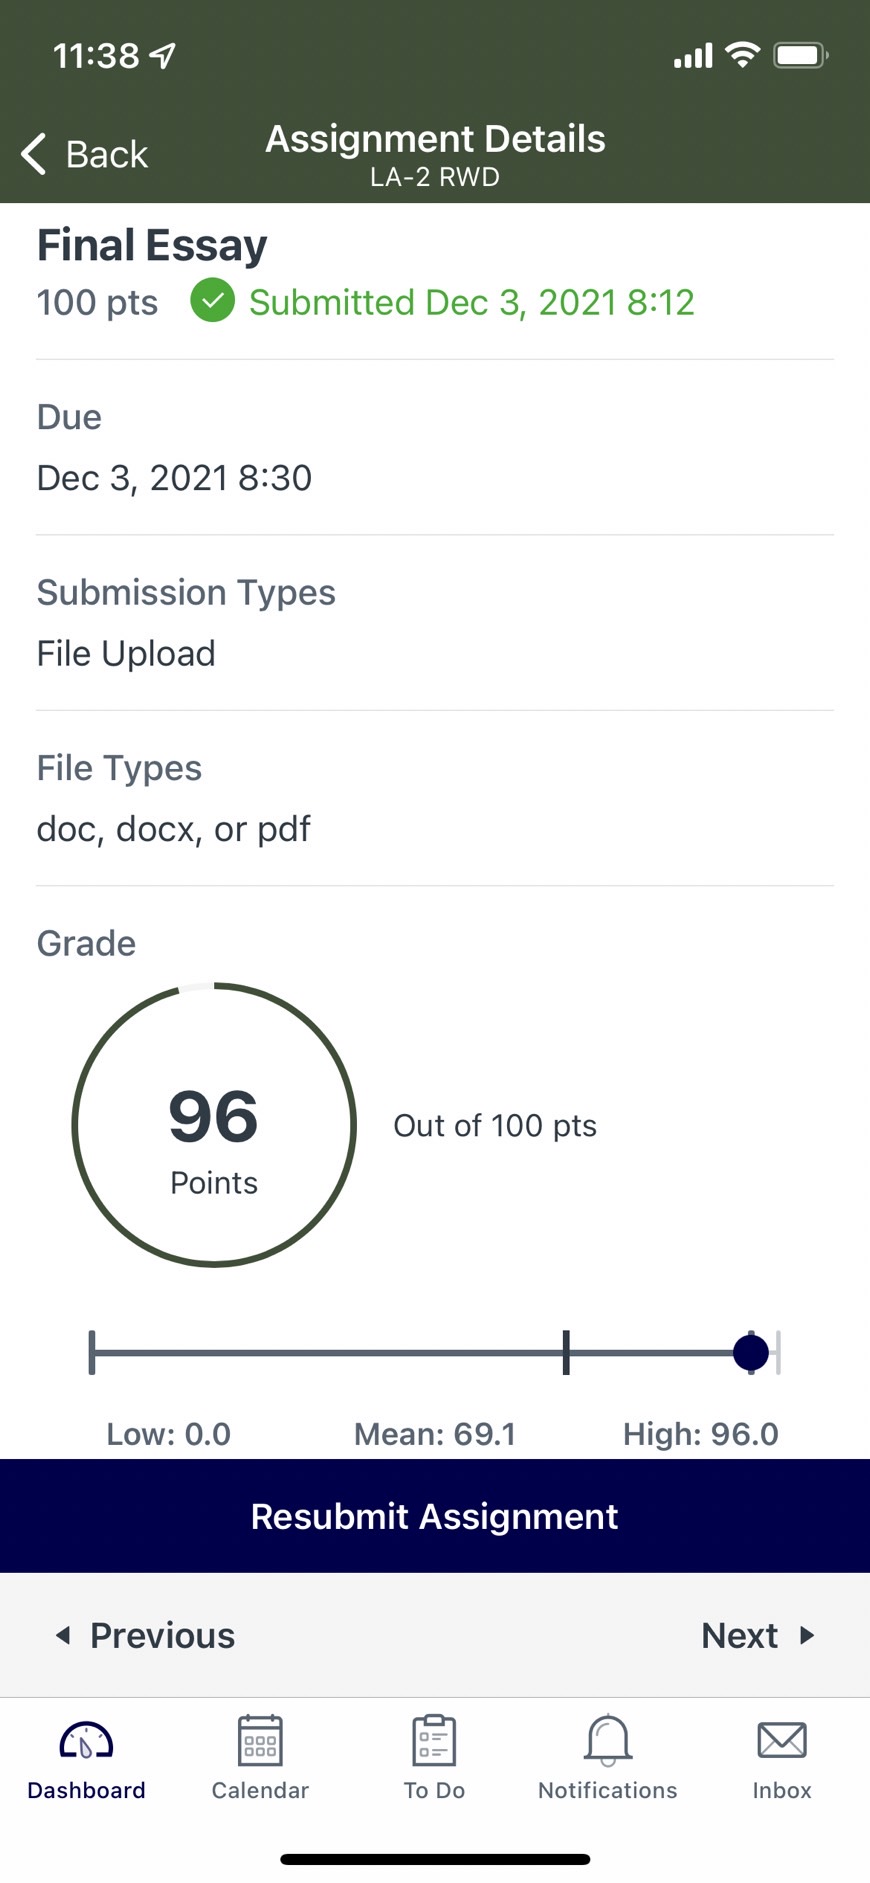The height and width of the screenshot is (1883, 870).
Task: Tap the Wi-Fi status icon
Action: 742,55
